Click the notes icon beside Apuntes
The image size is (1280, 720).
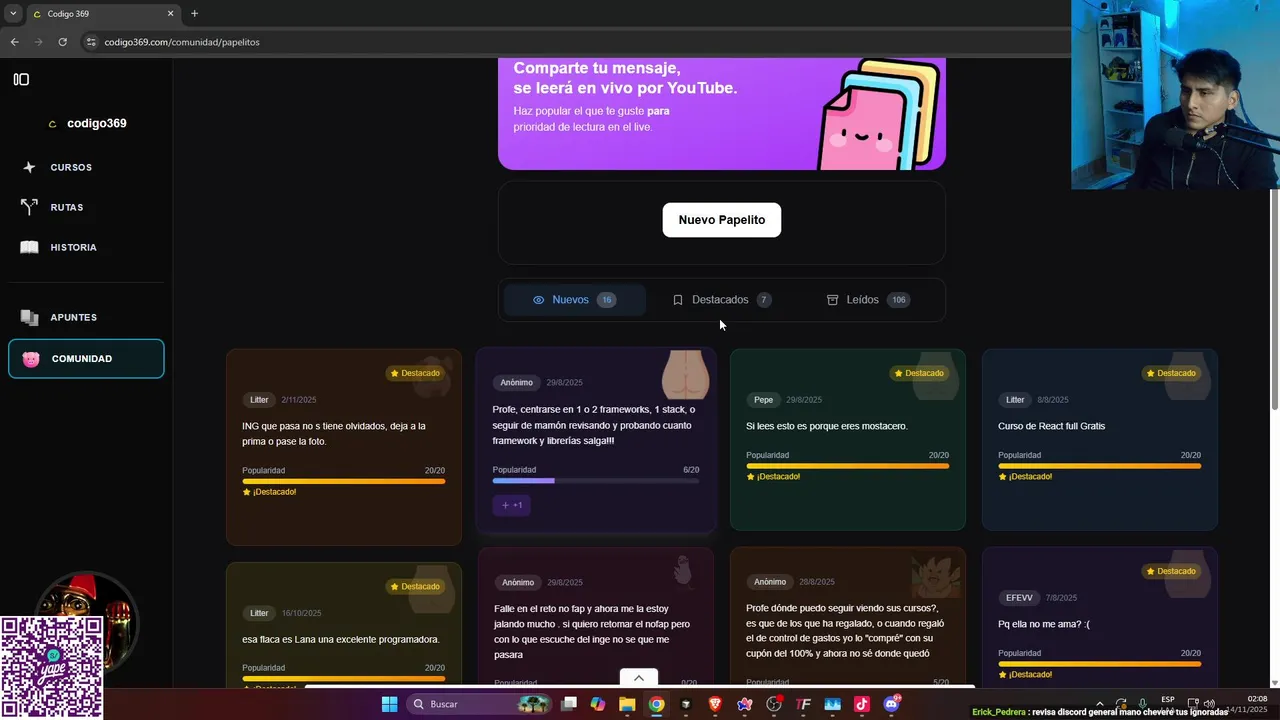pyautogui.click(x=29, y=317)
